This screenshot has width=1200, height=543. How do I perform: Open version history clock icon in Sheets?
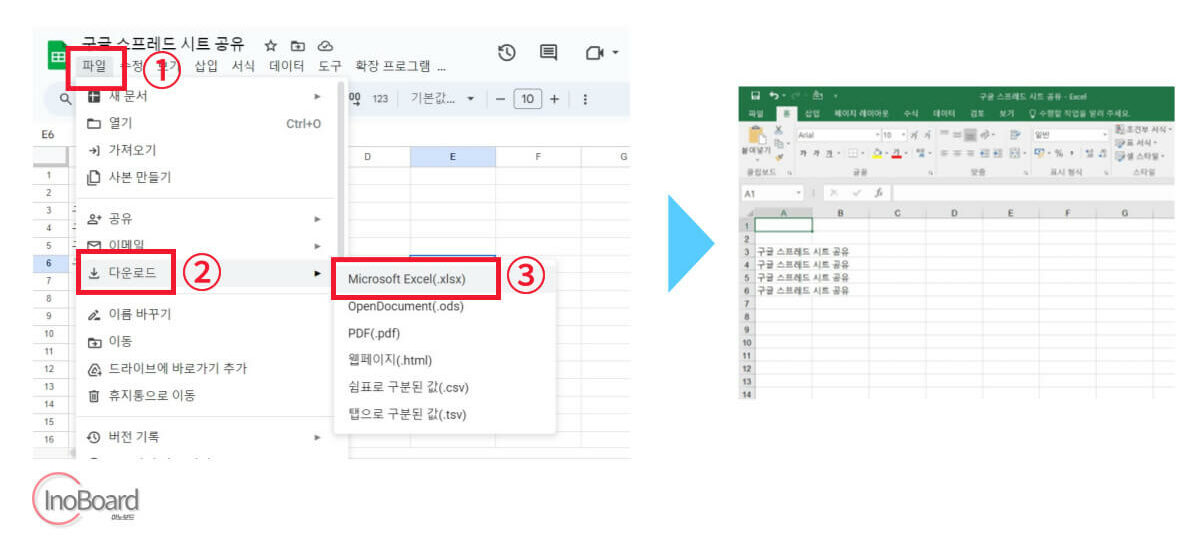coord(507,52)
